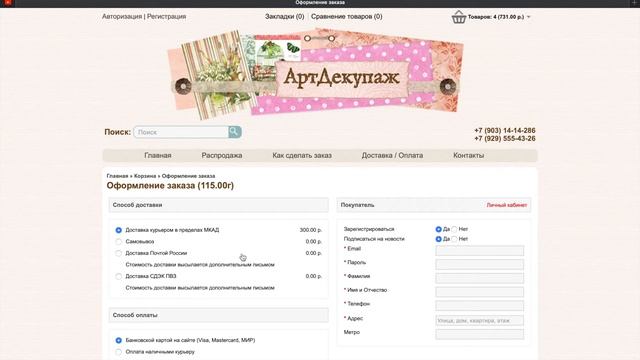The height and width of the screenshot is (360, 640).
Task: Expand the cart dropdown arrow
Action: (529, 17)
